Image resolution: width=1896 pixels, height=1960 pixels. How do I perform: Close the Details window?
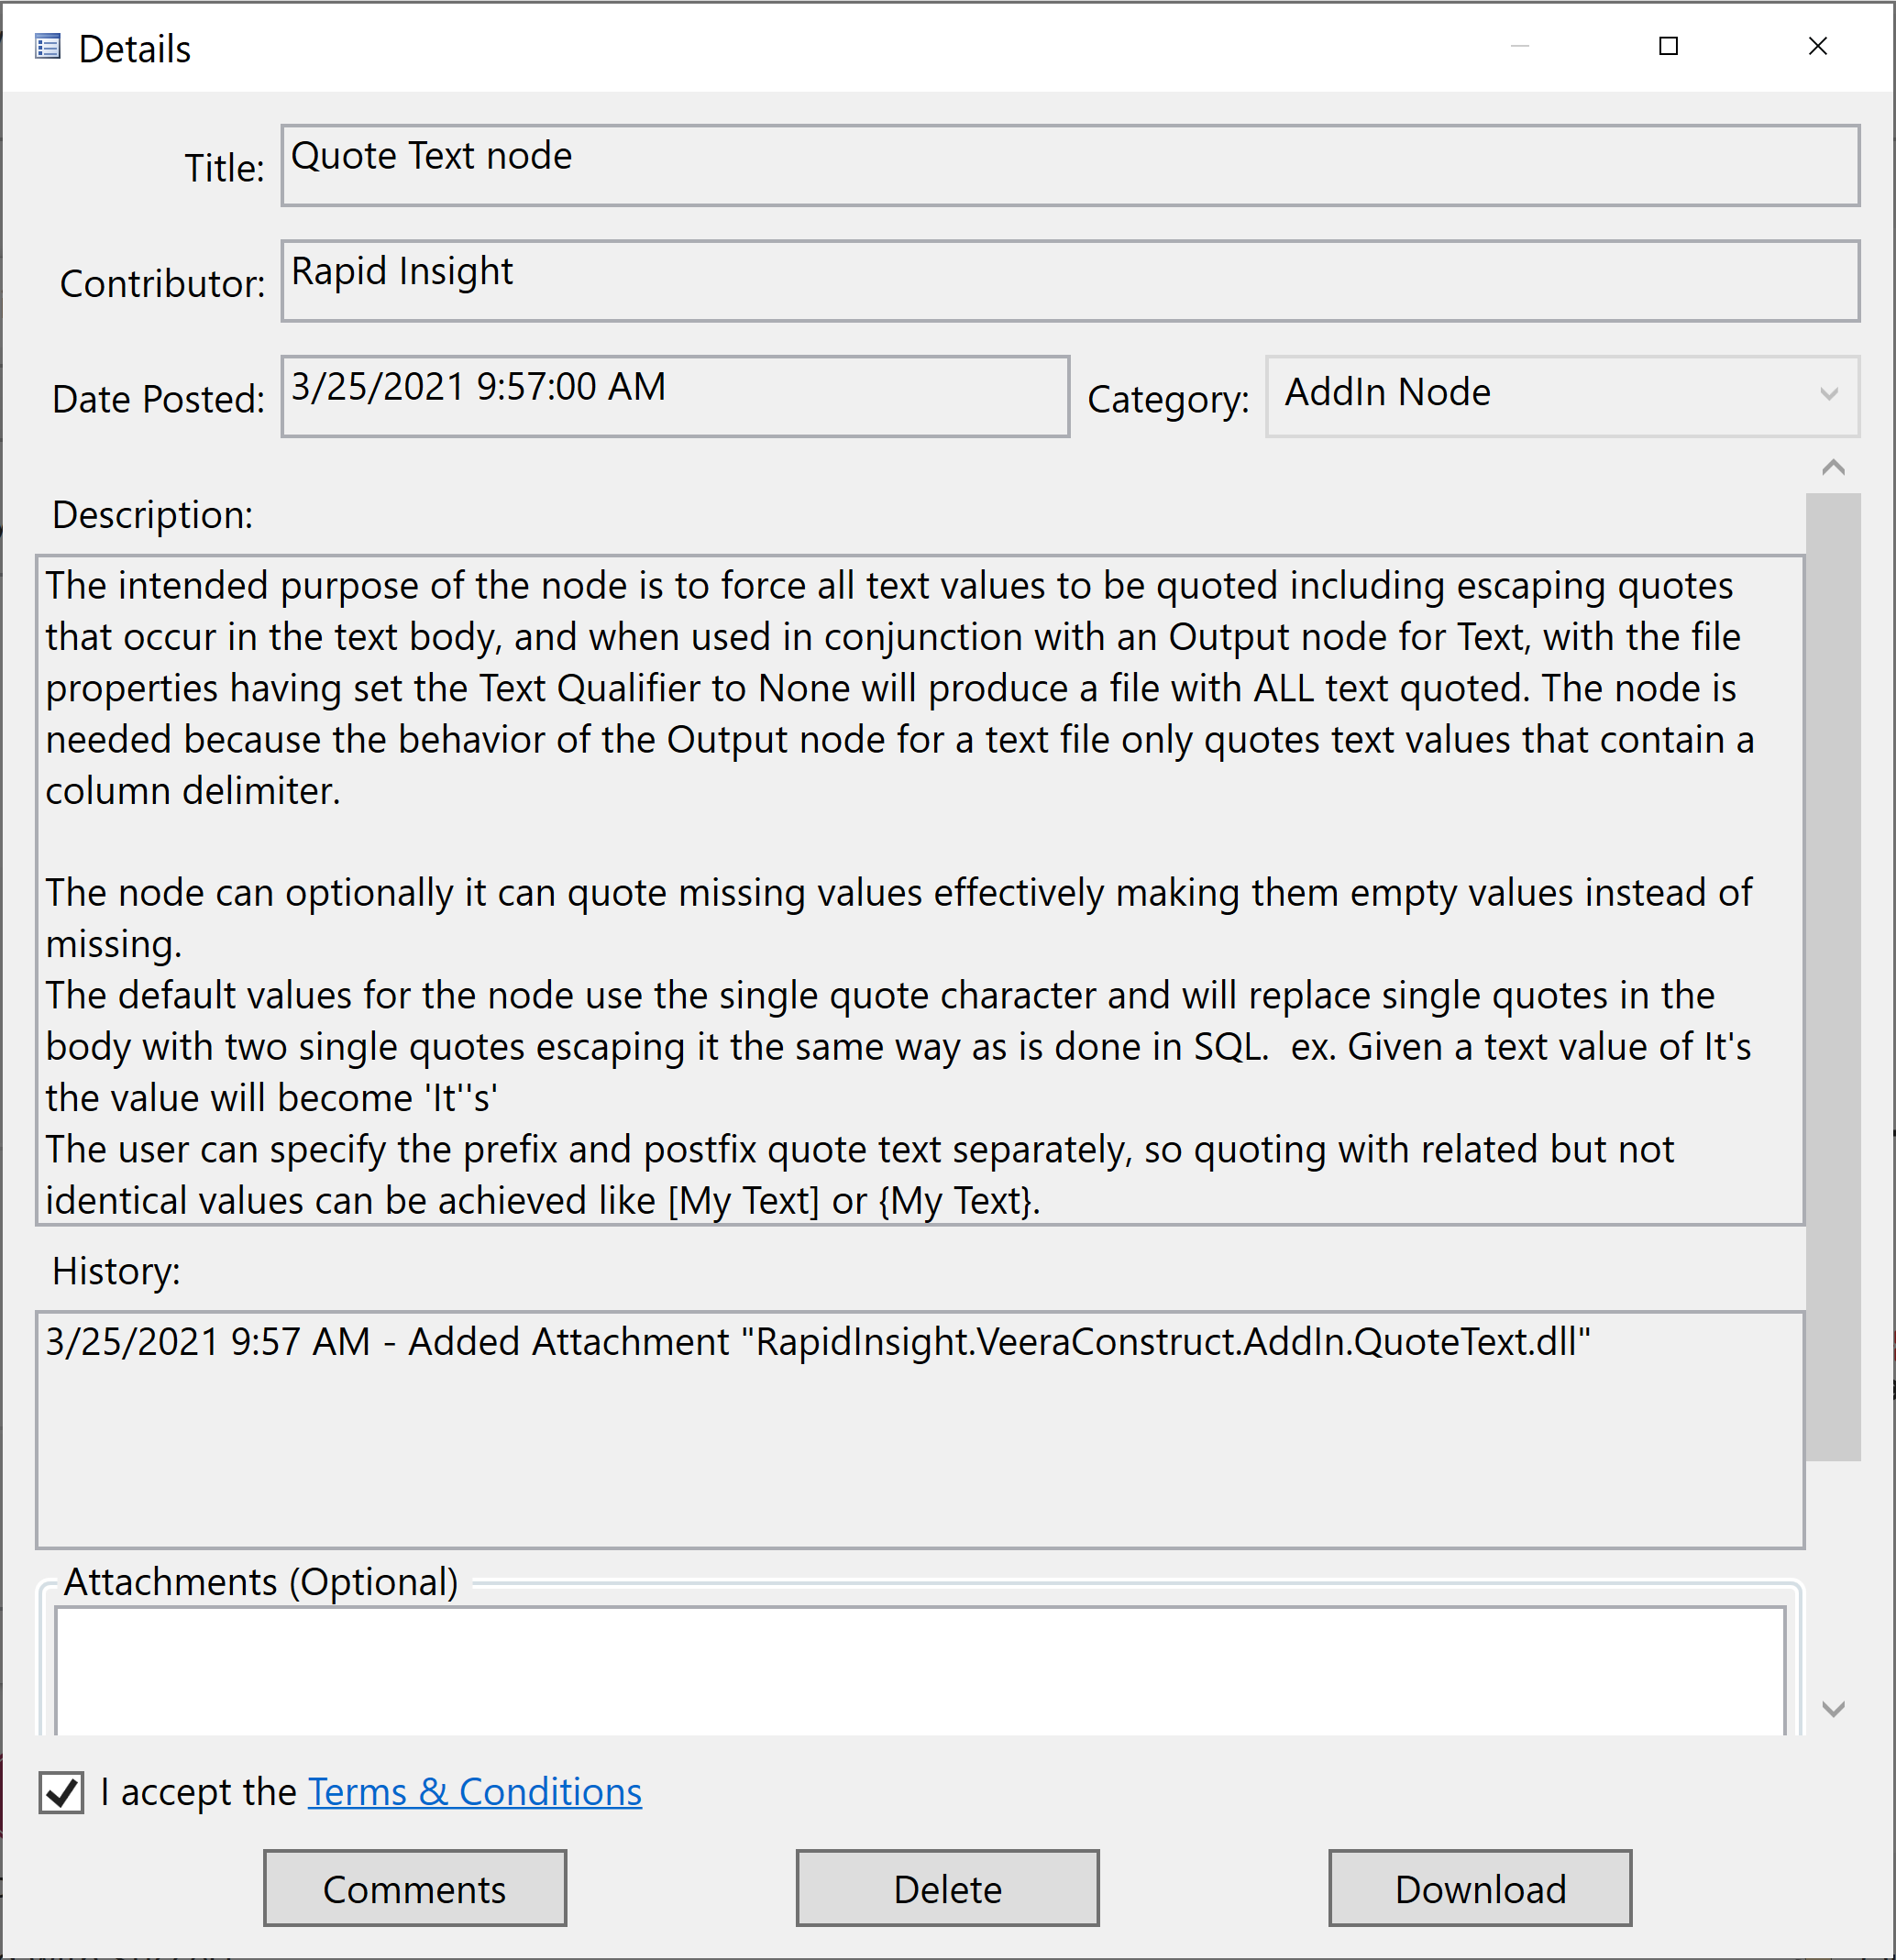(x=1818, y=46)
